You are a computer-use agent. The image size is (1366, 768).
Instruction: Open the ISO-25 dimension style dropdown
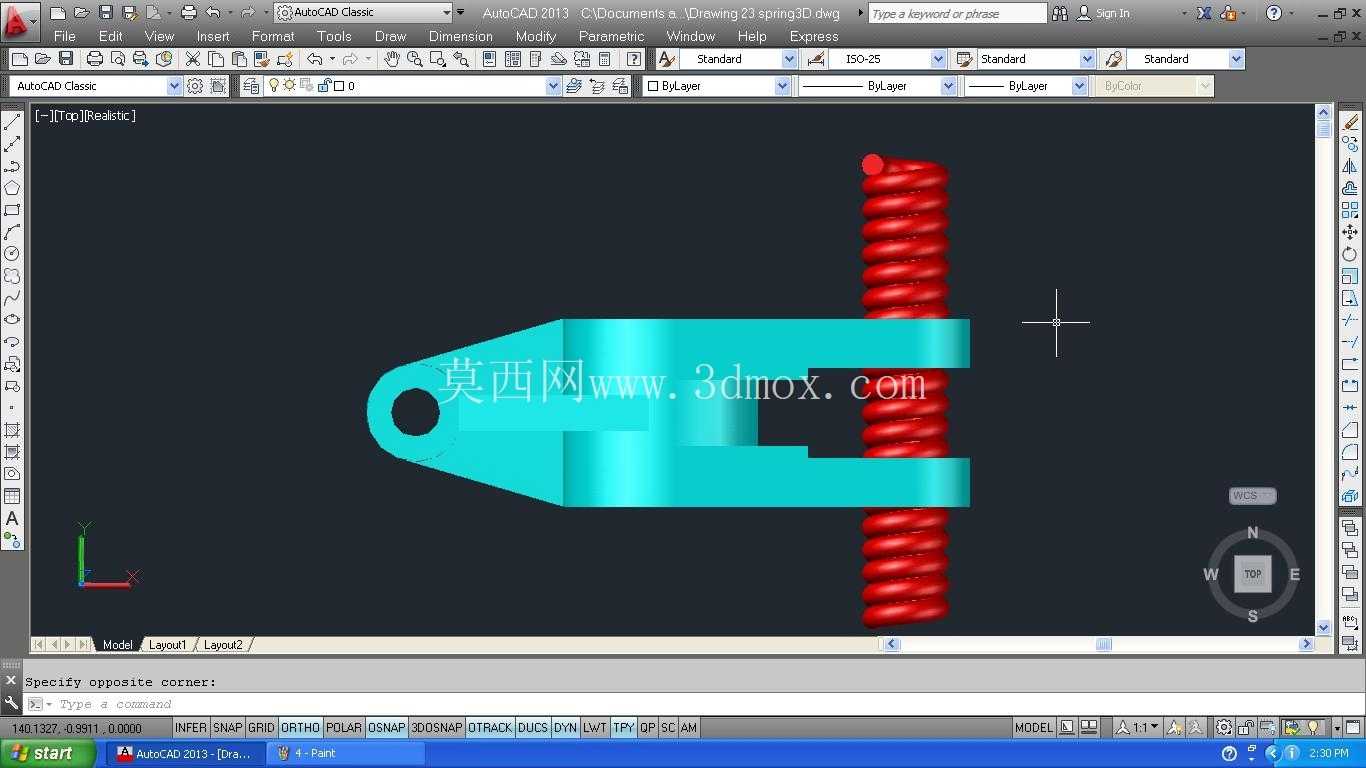click(x=938, y=59)
